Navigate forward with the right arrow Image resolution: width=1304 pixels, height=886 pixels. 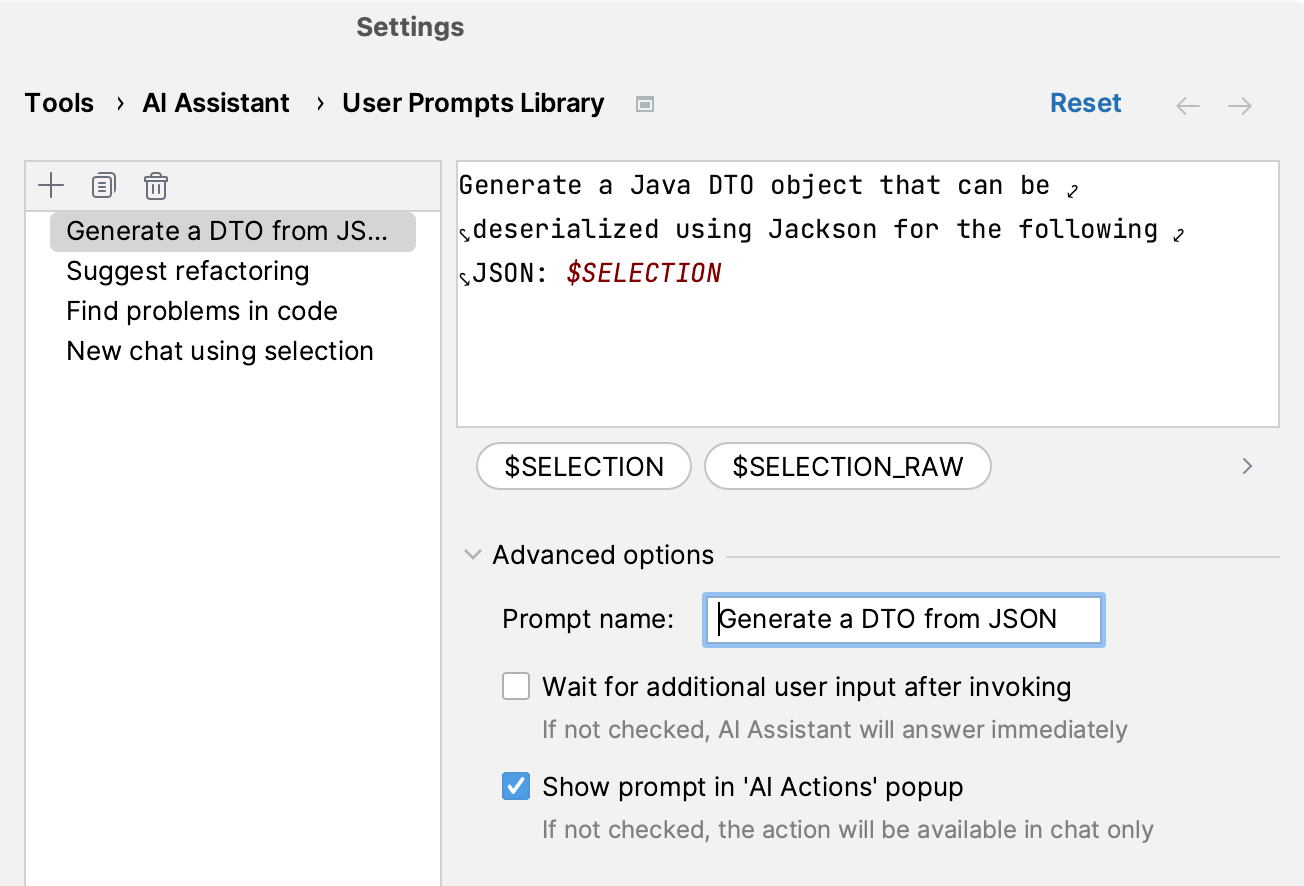pos(1240,105)
